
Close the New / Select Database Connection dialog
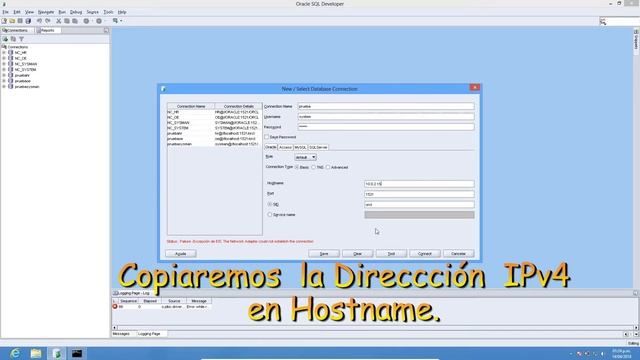pos(475,87)
